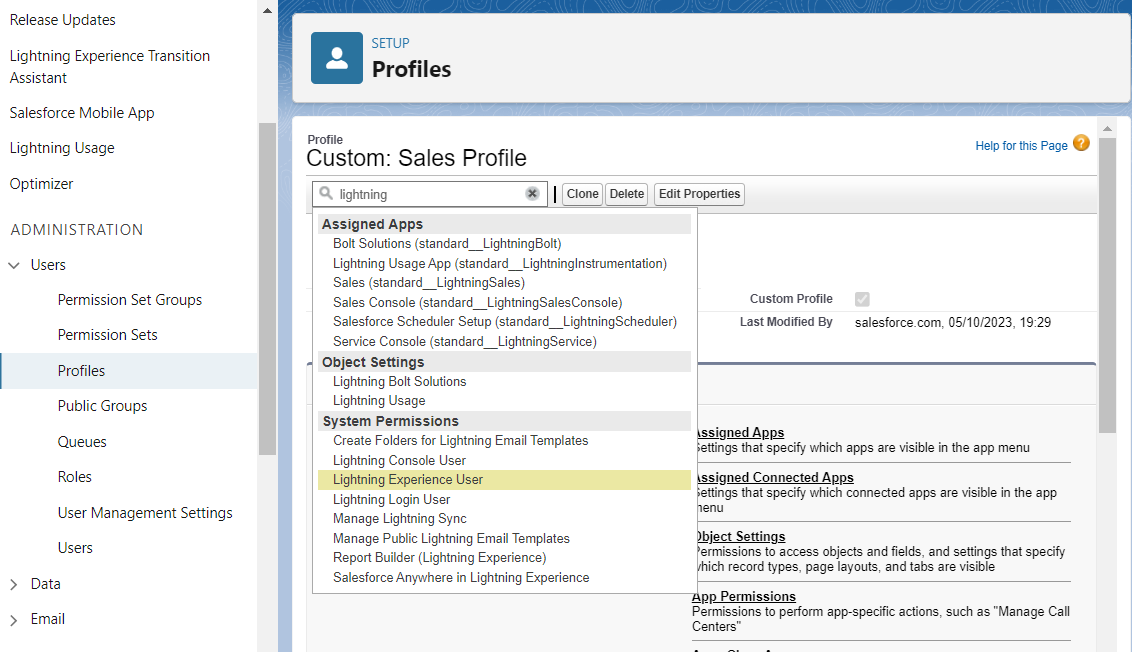Click the profile page scrollbar thumb

click(x=1107, y=286)
